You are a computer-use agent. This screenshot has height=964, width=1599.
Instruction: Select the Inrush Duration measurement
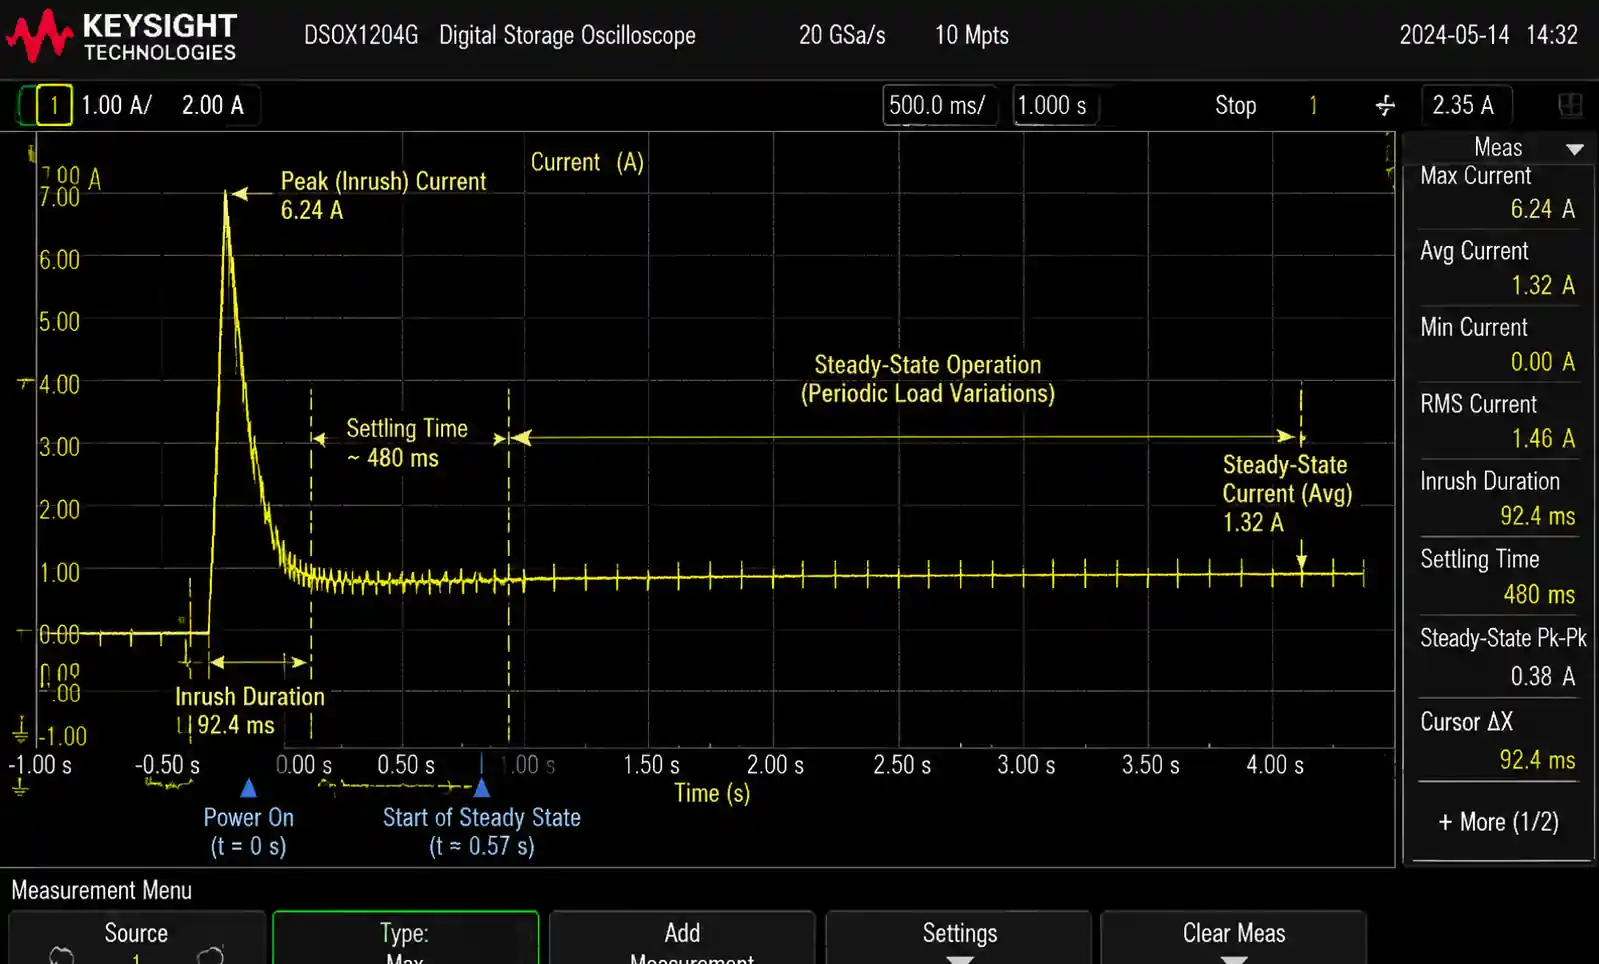(x=1498, y=499)
